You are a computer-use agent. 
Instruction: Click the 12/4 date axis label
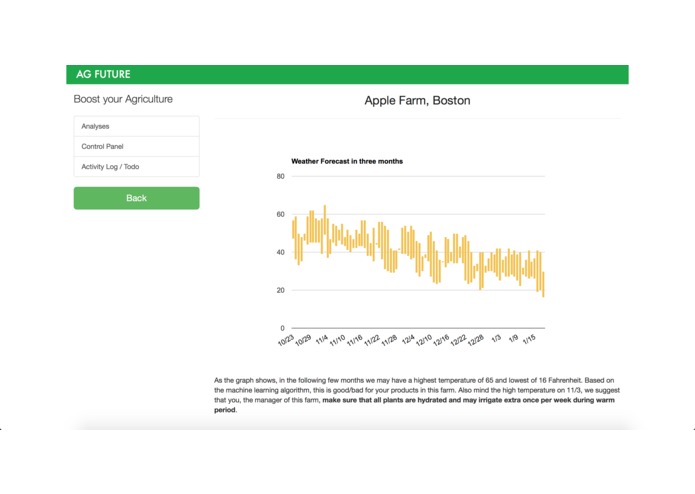408,339
